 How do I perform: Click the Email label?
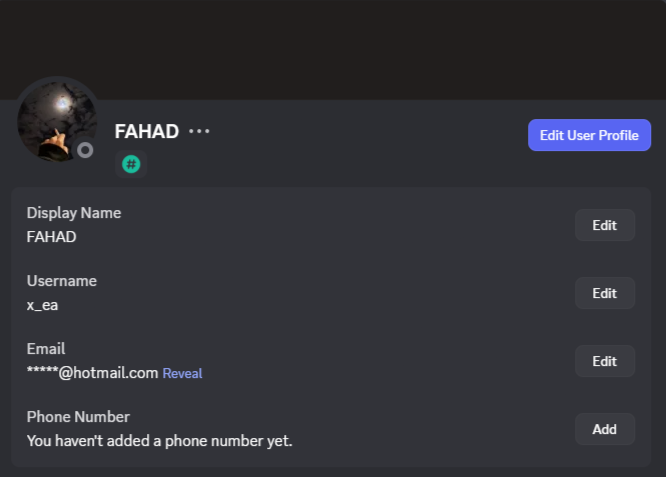click(46, 349)
